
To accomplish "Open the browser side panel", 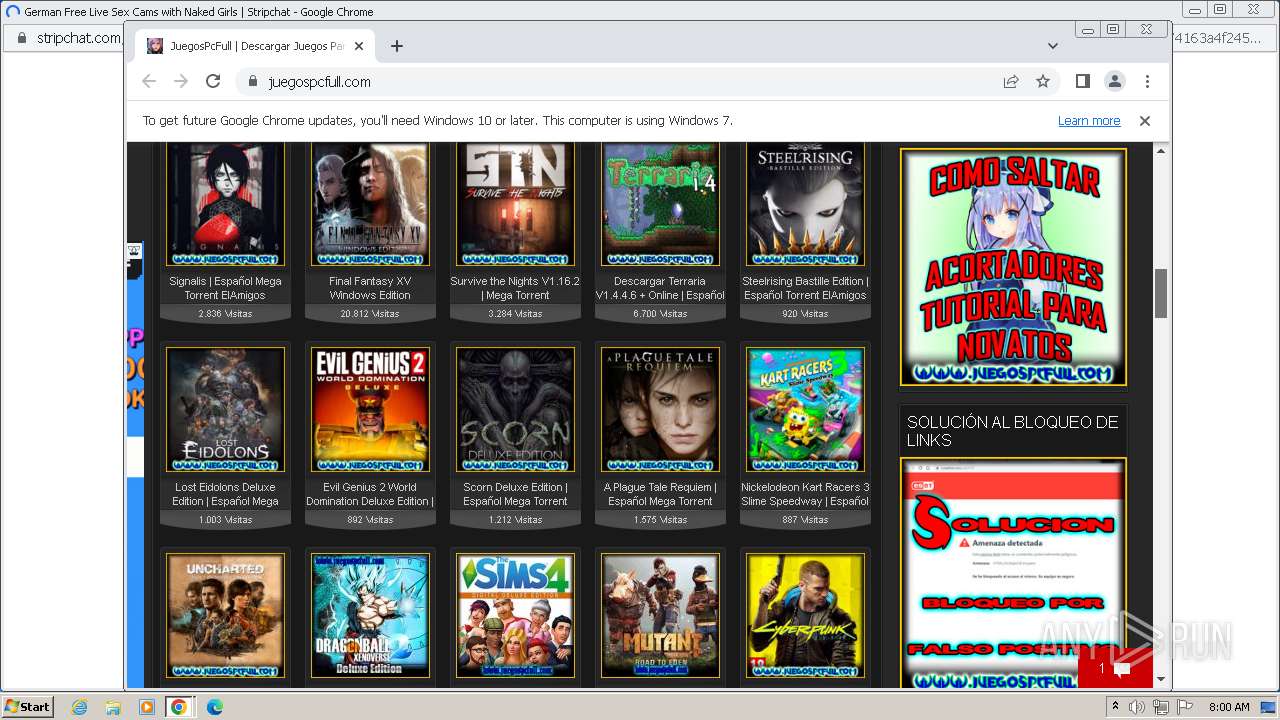I will coord(1083,81).
